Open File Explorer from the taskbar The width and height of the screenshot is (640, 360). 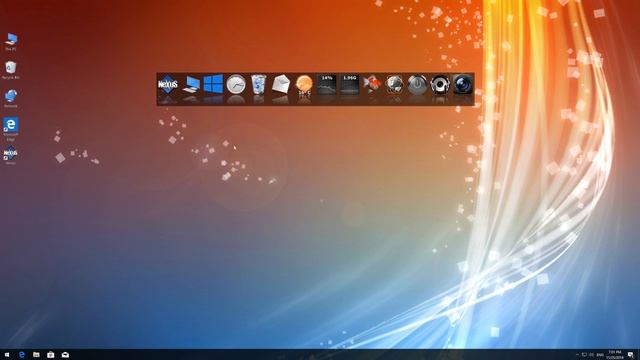click(x=36, y=355)
